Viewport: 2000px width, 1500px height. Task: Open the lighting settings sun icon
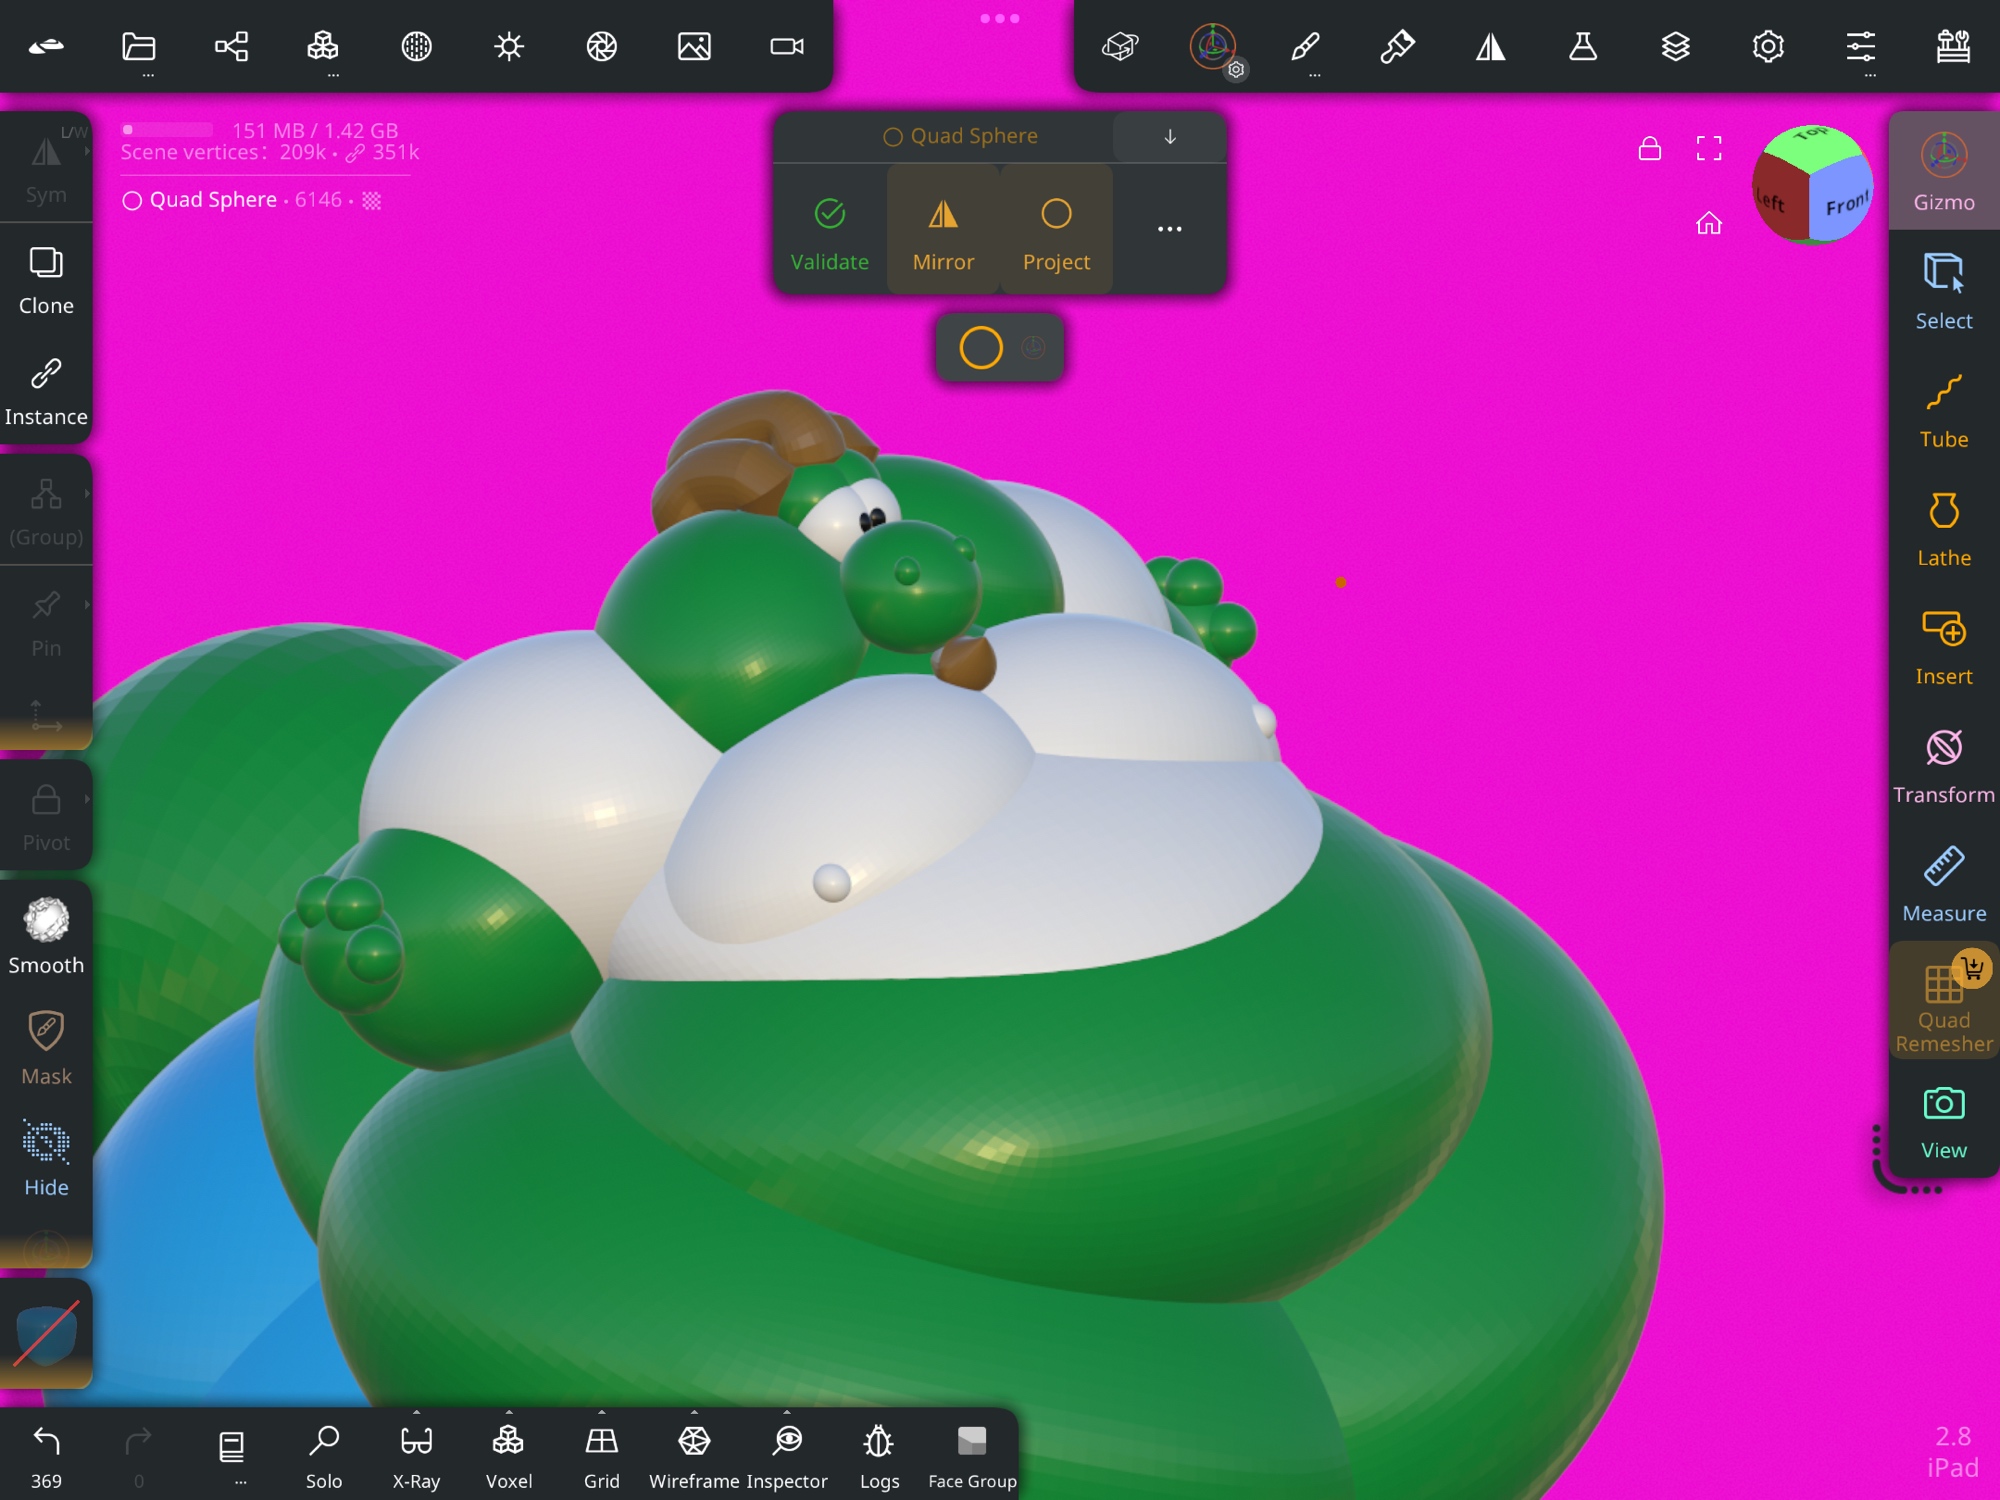click(509, 46)
